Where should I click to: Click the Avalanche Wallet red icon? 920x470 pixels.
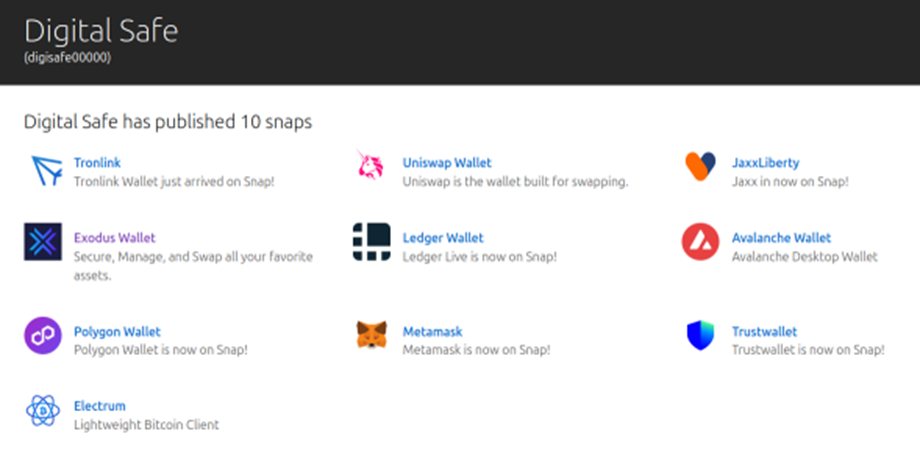pos(700,242)
